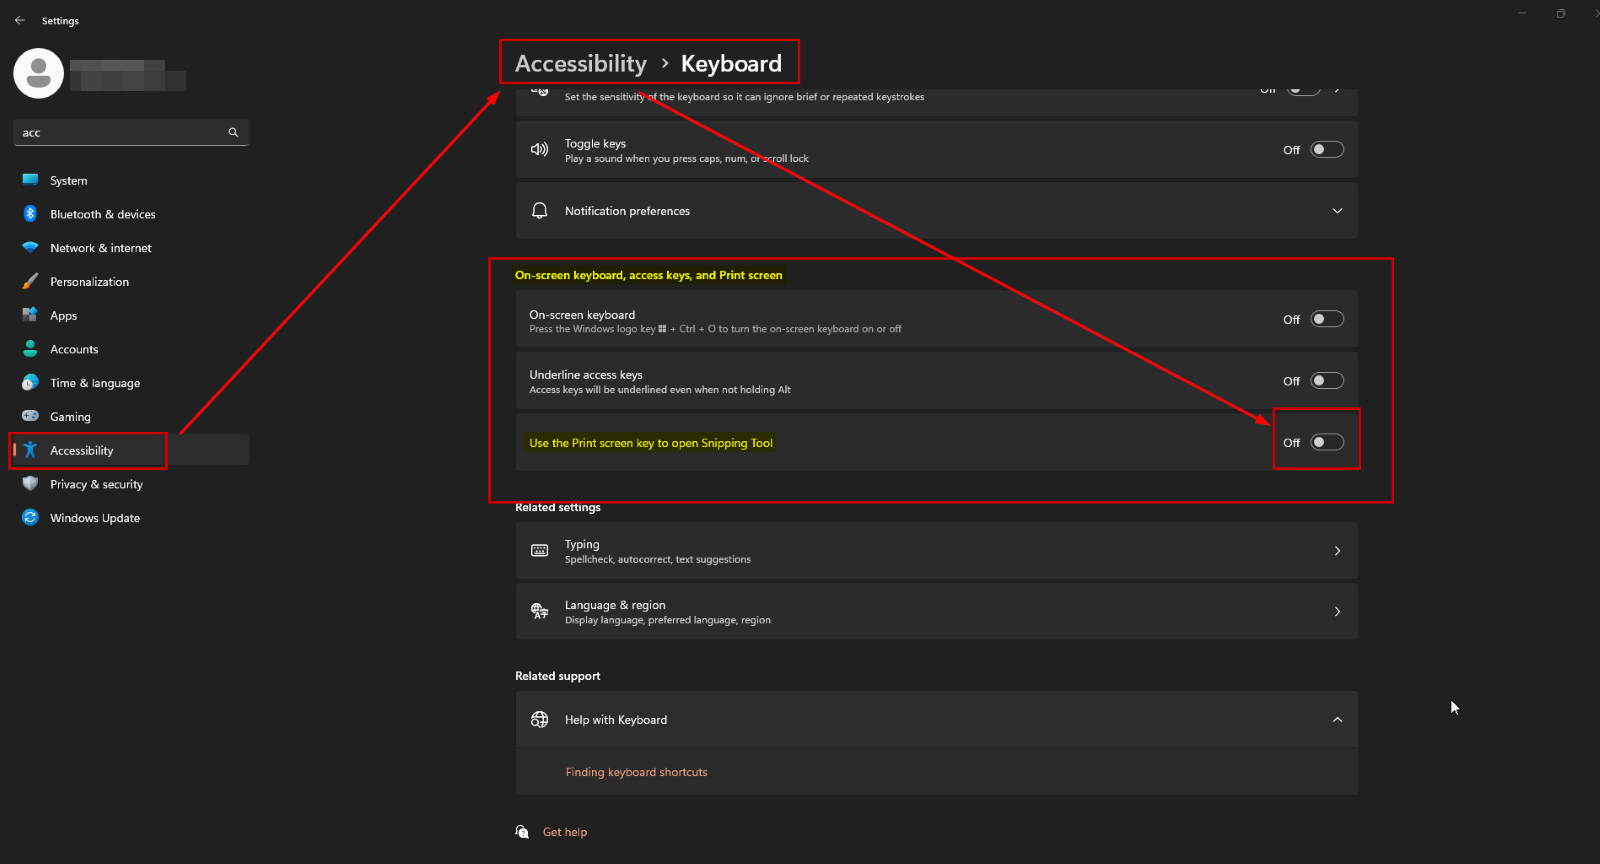Click the user profile avatar
This screenshot has width=1600, height=864.
coord(39,73)
